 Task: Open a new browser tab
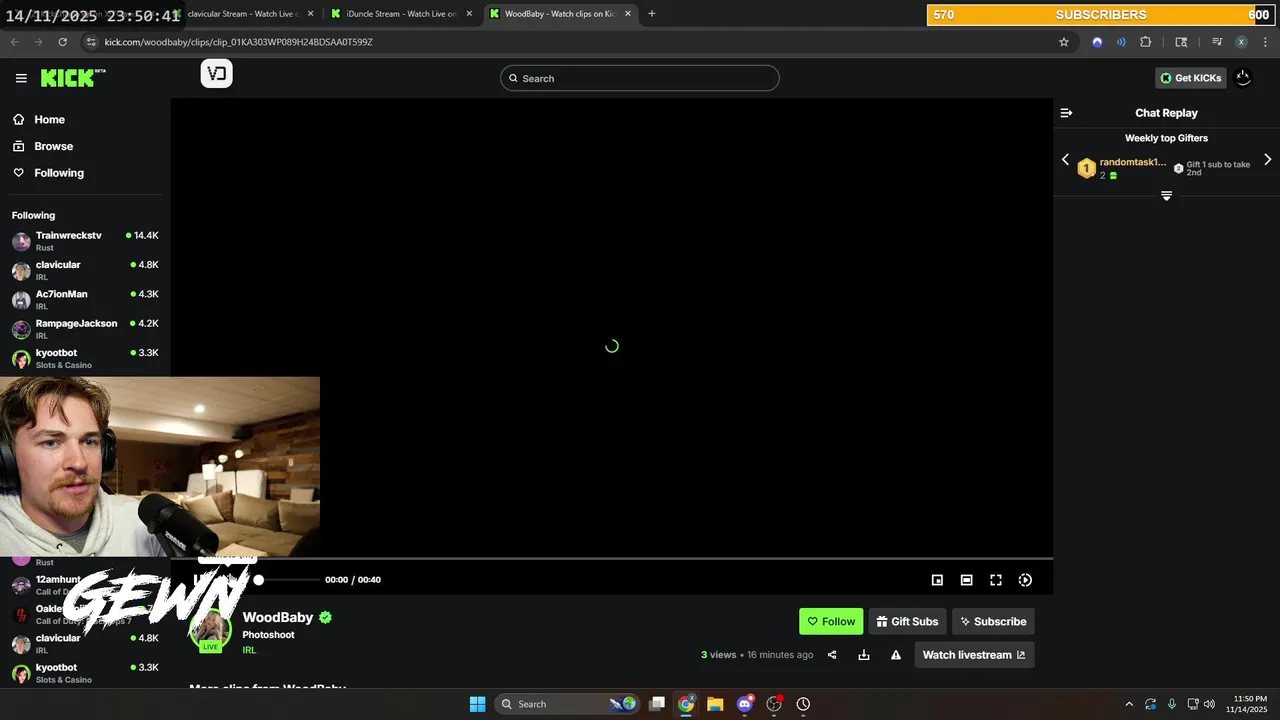pyautogui.click(x=652, y=14)
